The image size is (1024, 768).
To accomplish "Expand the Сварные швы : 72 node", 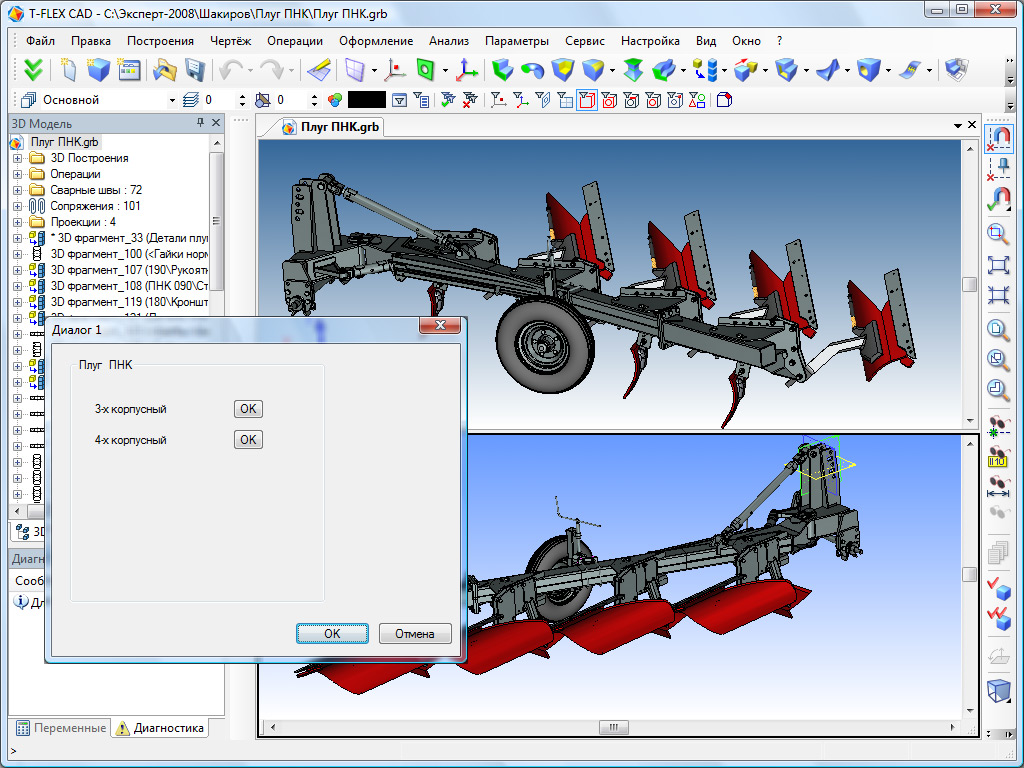I will pyautogui.click(x=18, y=190).
